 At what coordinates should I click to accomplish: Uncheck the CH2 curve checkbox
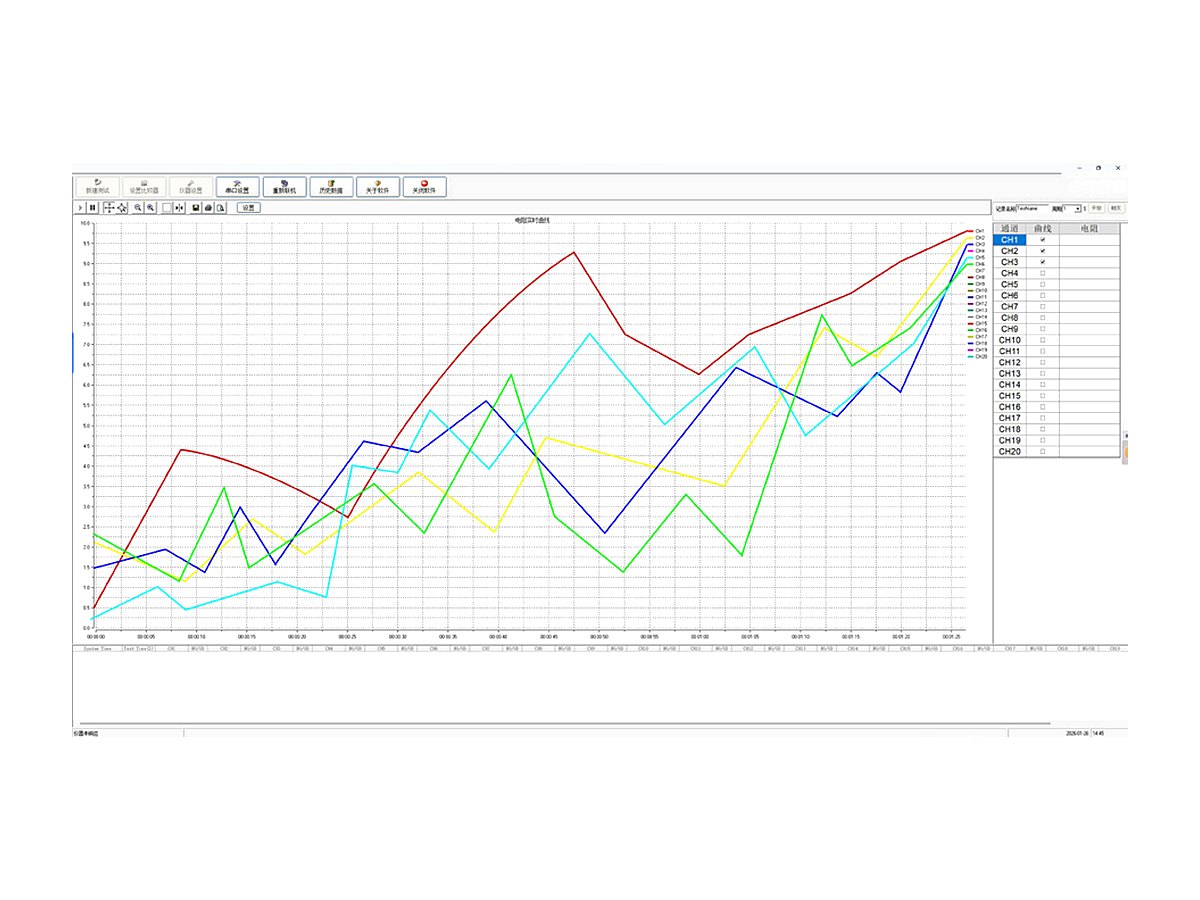pos(1044,251)
